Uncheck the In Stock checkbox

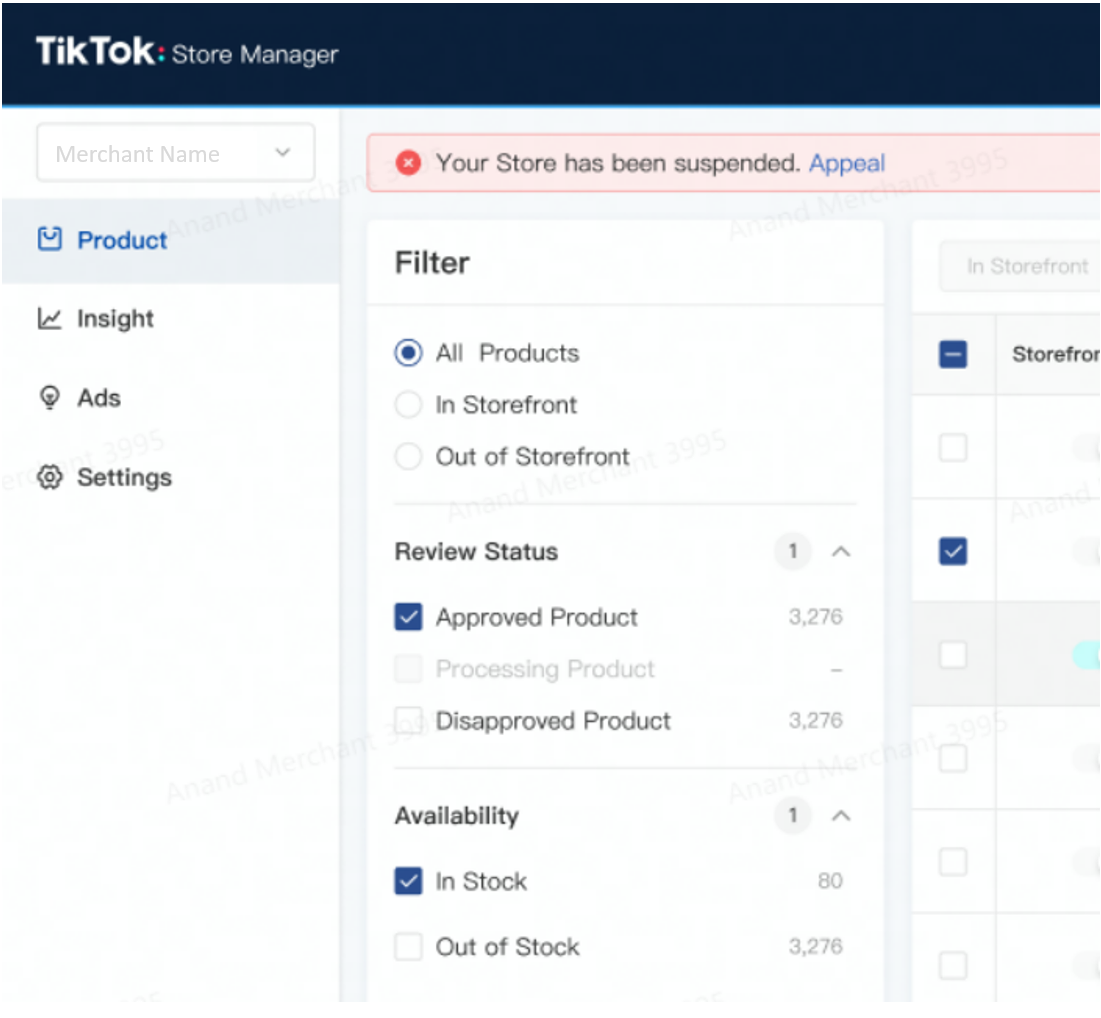(x=408, y=881)
